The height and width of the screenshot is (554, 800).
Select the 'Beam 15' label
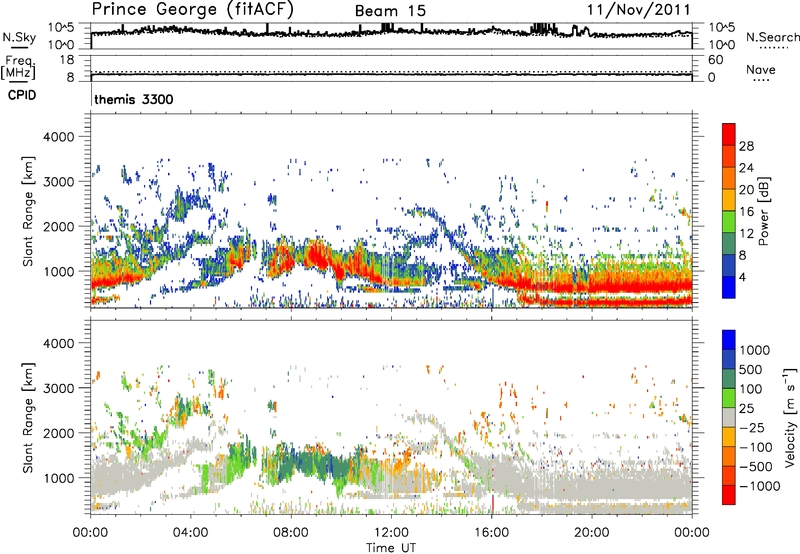point(390,11)
